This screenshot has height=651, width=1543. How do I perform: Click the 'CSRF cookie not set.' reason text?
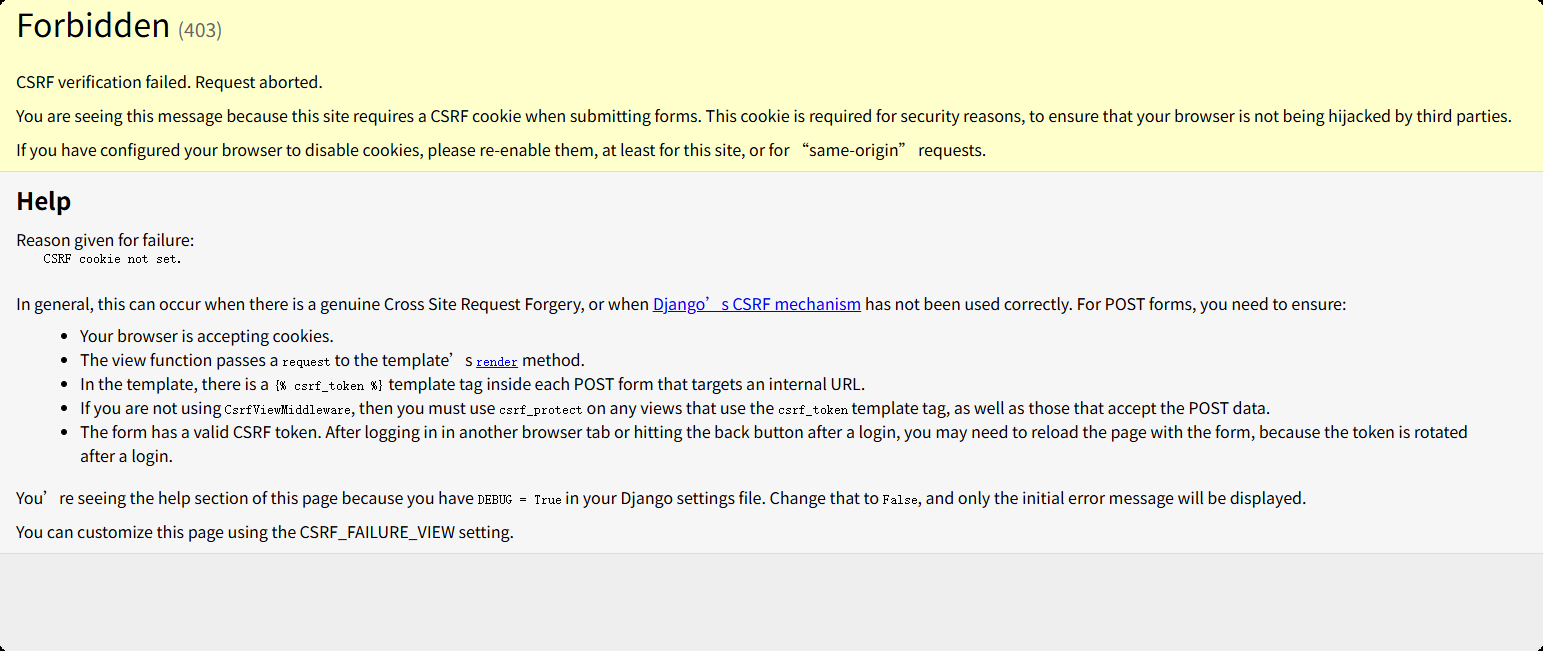click(112, 258)
